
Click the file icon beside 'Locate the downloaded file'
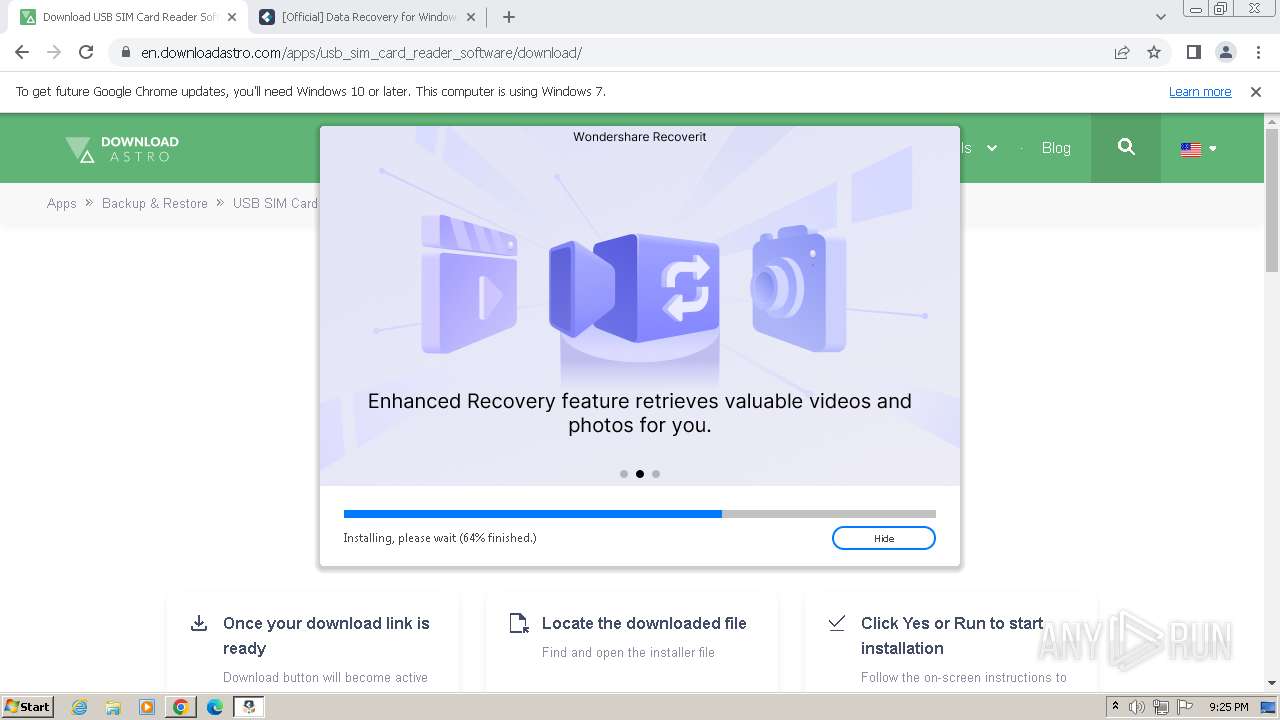tap(519, 623)
